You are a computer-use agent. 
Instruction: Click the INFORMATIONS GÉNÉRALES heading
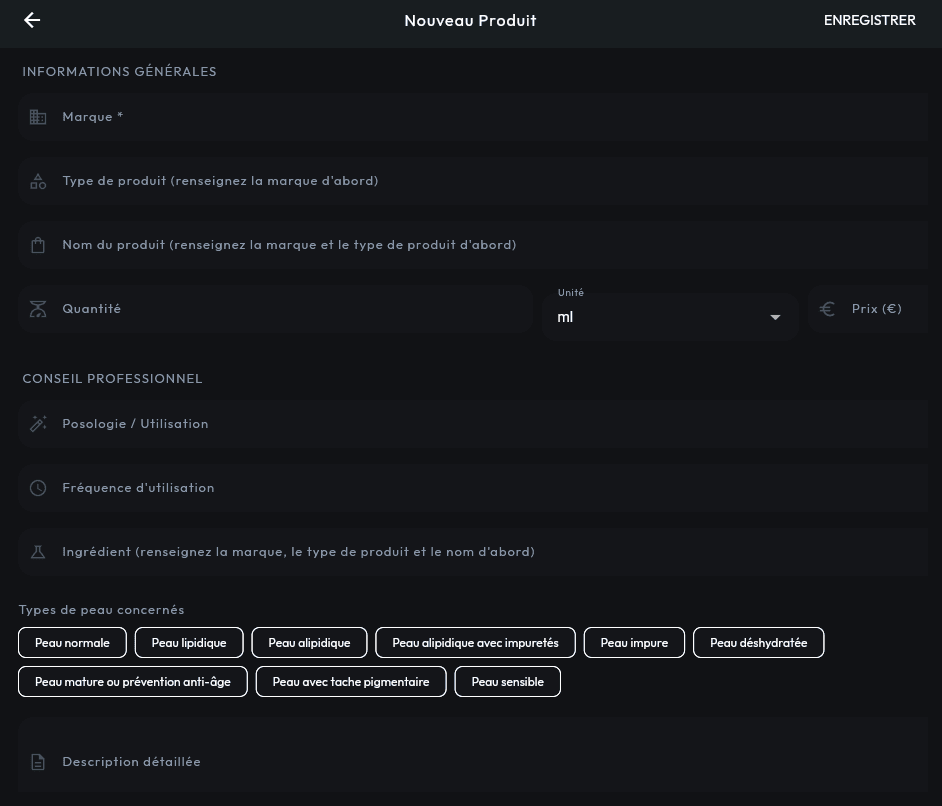120,71
